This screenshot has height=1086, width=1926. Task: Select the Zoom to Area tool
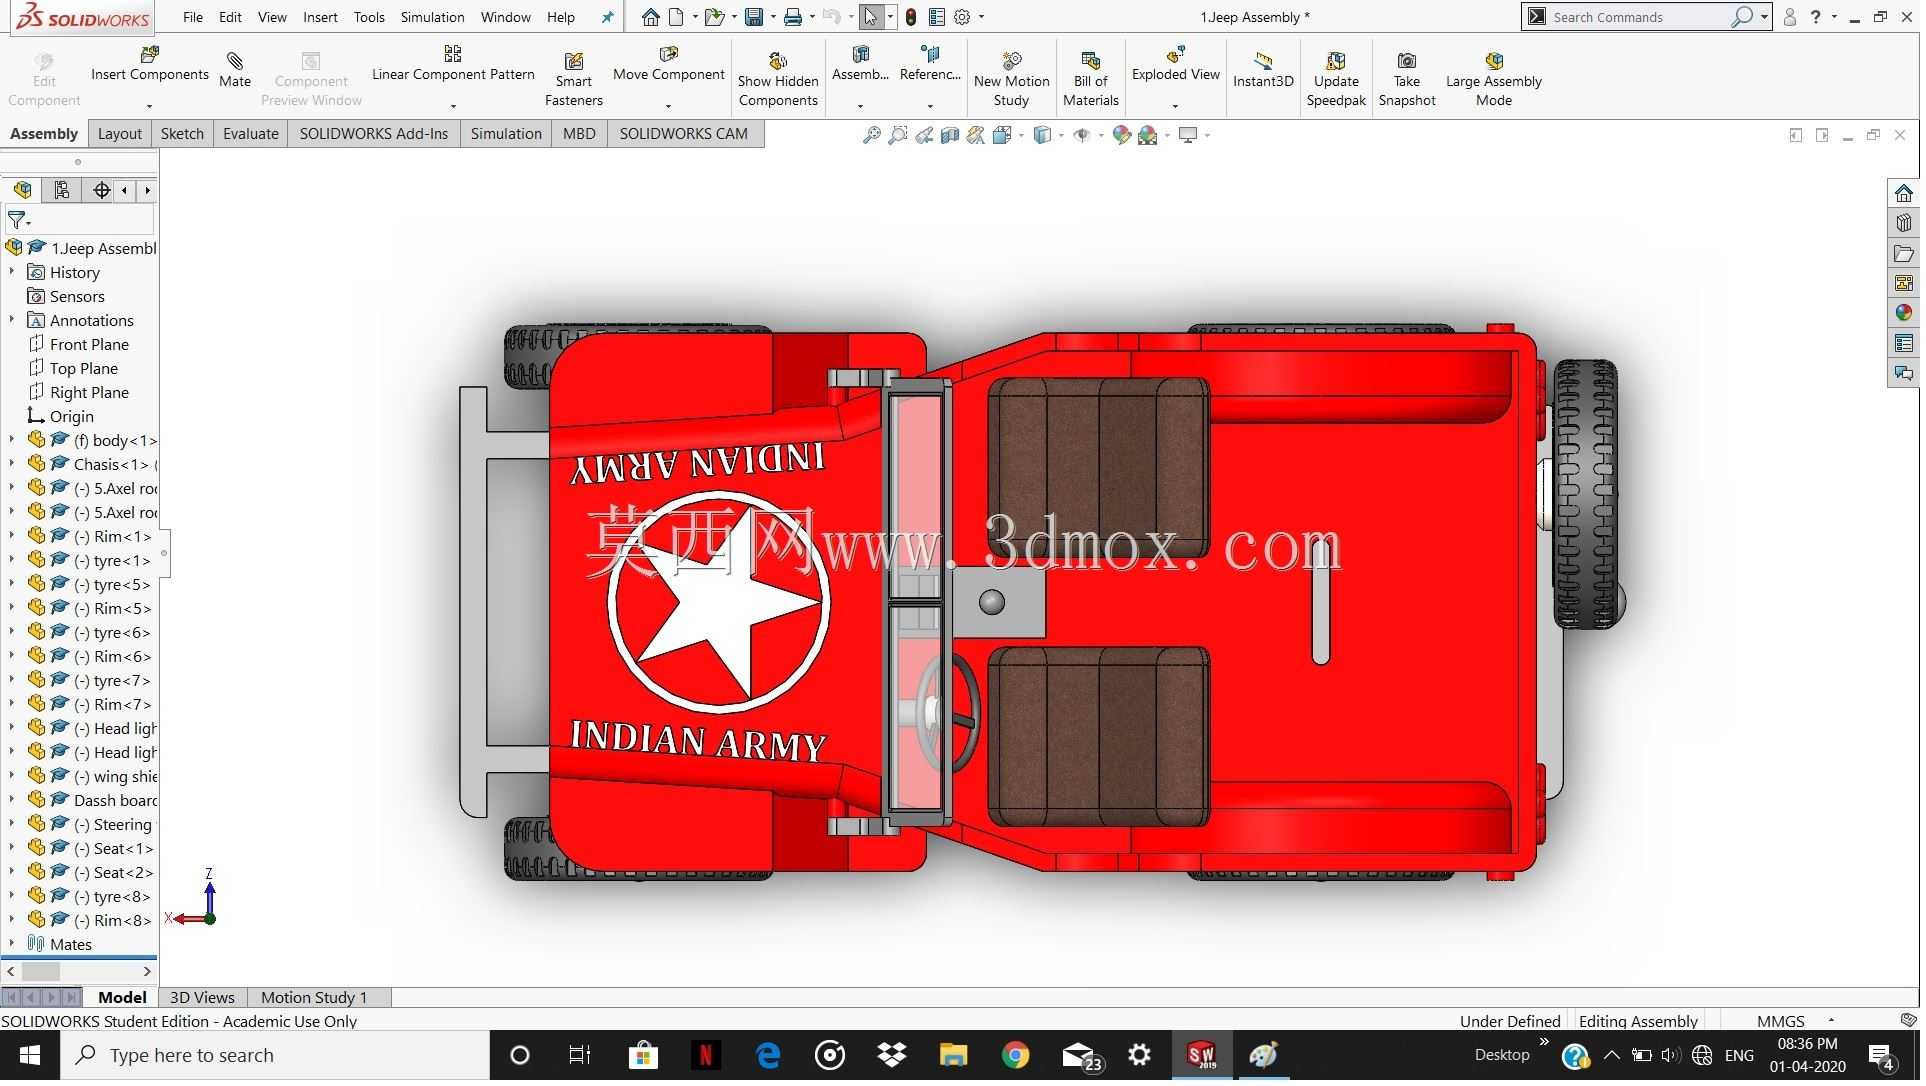tap(898, 135)
